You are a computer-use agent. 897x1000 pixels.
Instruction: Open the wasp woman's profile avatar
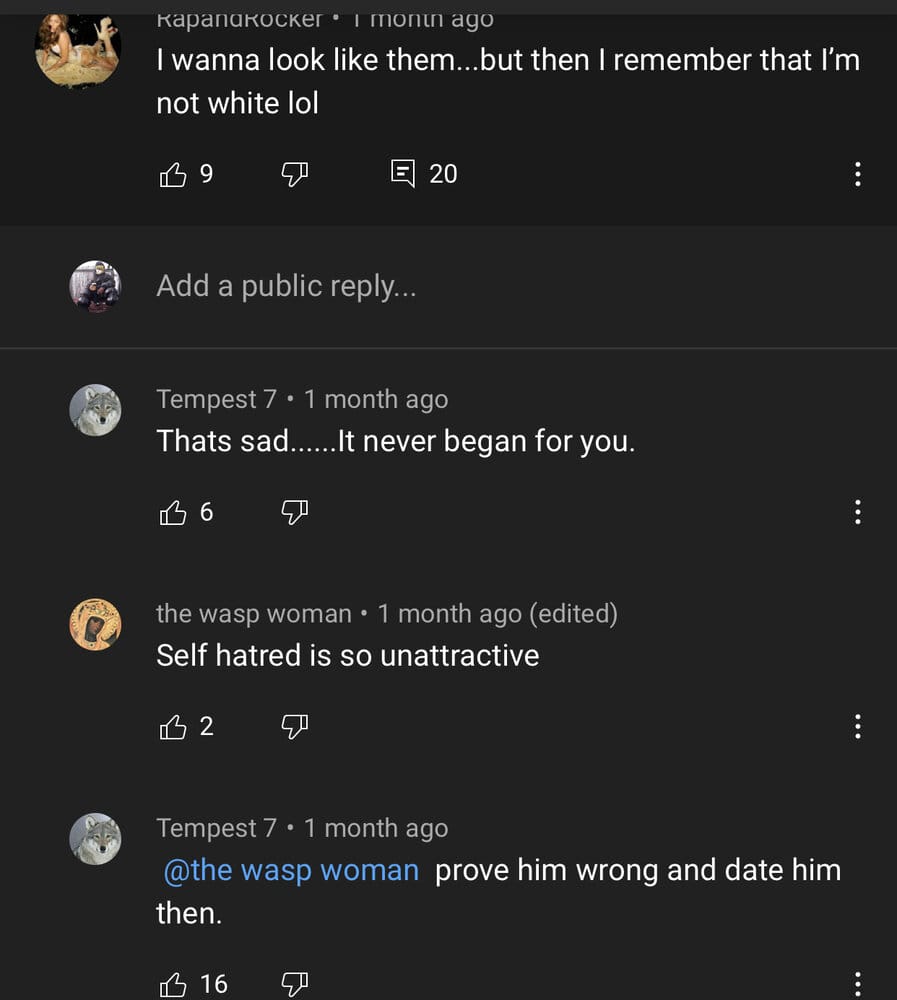(95, 624)
